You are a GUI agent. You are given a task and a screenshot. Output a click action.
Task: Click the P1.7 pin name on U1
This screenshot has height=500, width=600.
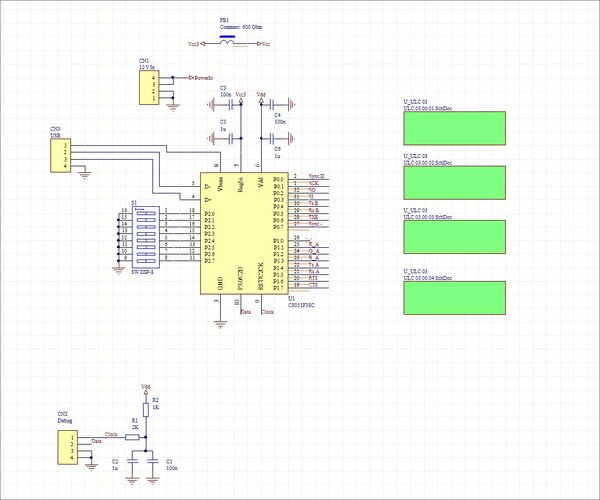point(279,288)
